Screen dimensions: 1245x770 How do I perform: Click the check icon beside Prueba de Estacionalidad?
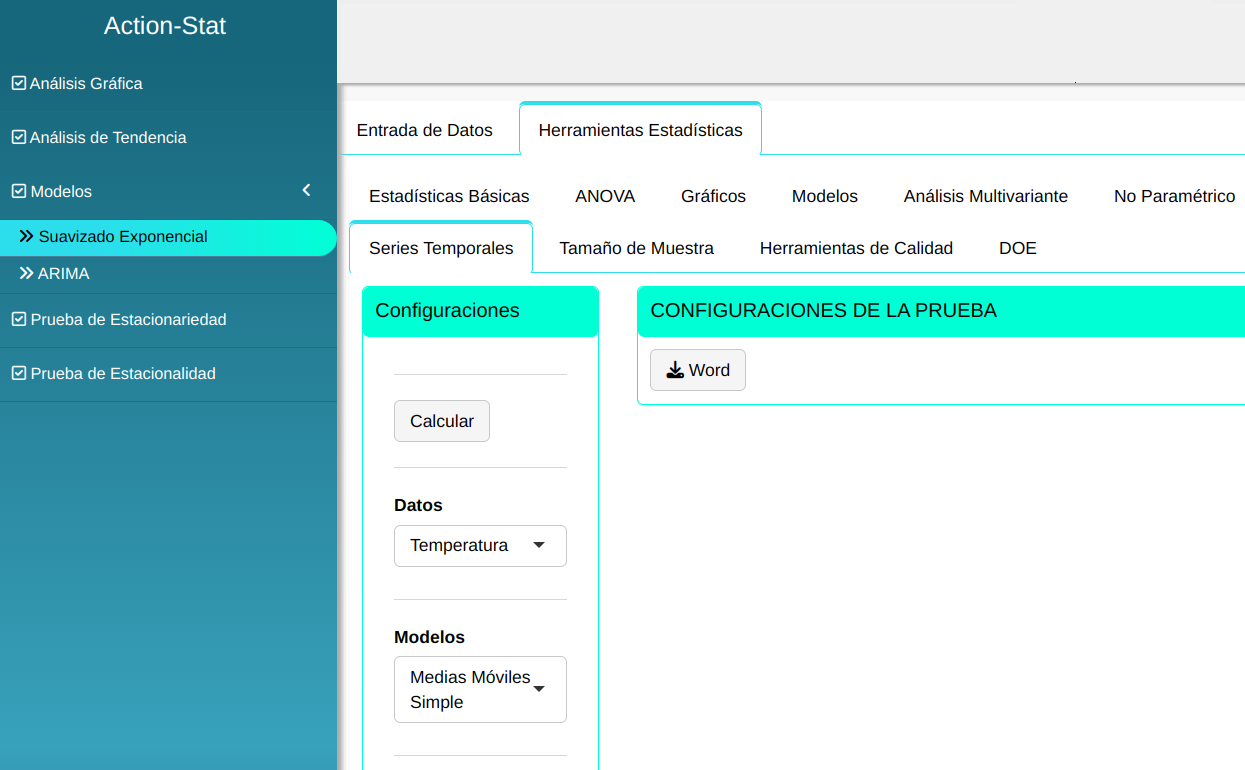tap(18, 374)
